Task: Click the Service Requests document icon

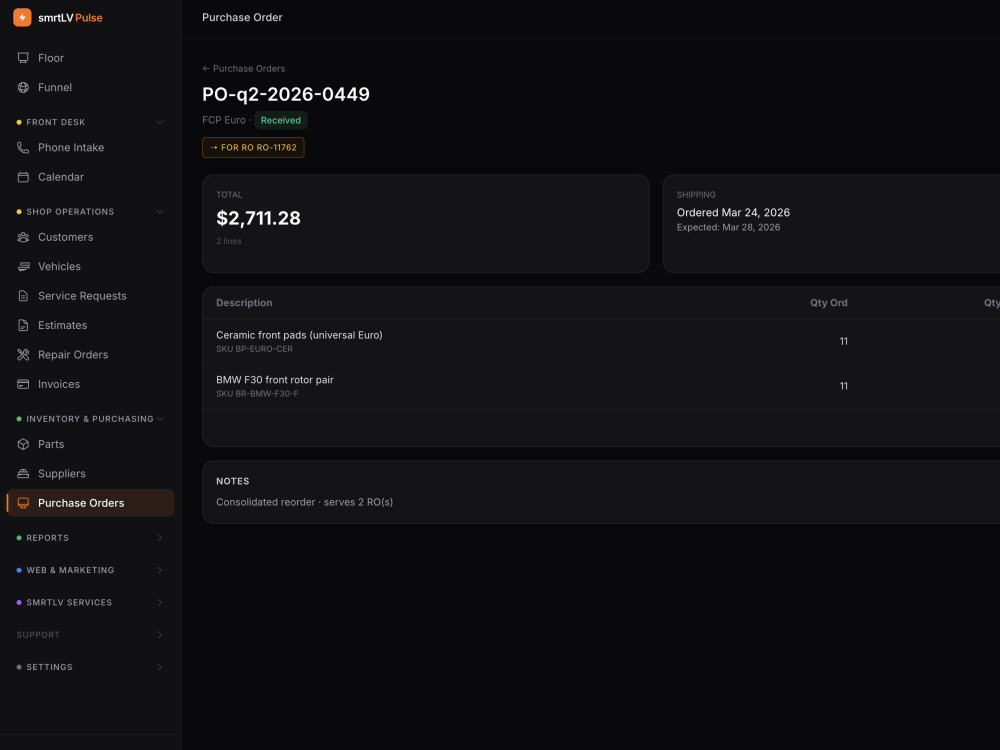Action: click(23, 295)
